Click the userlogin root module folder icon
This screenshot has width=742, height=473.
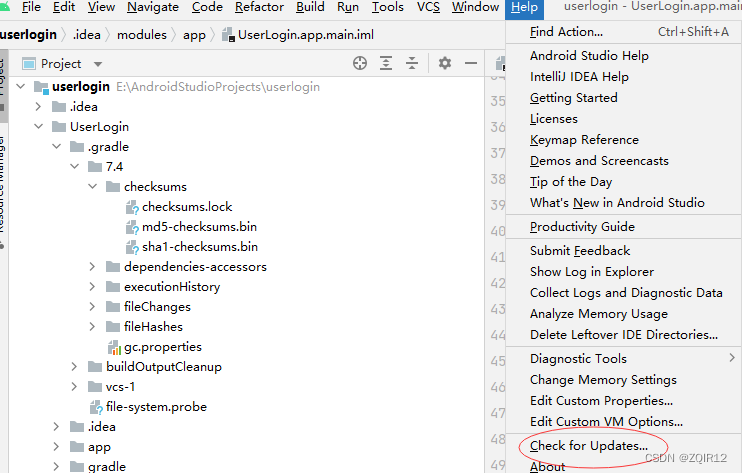pos(41,87)
